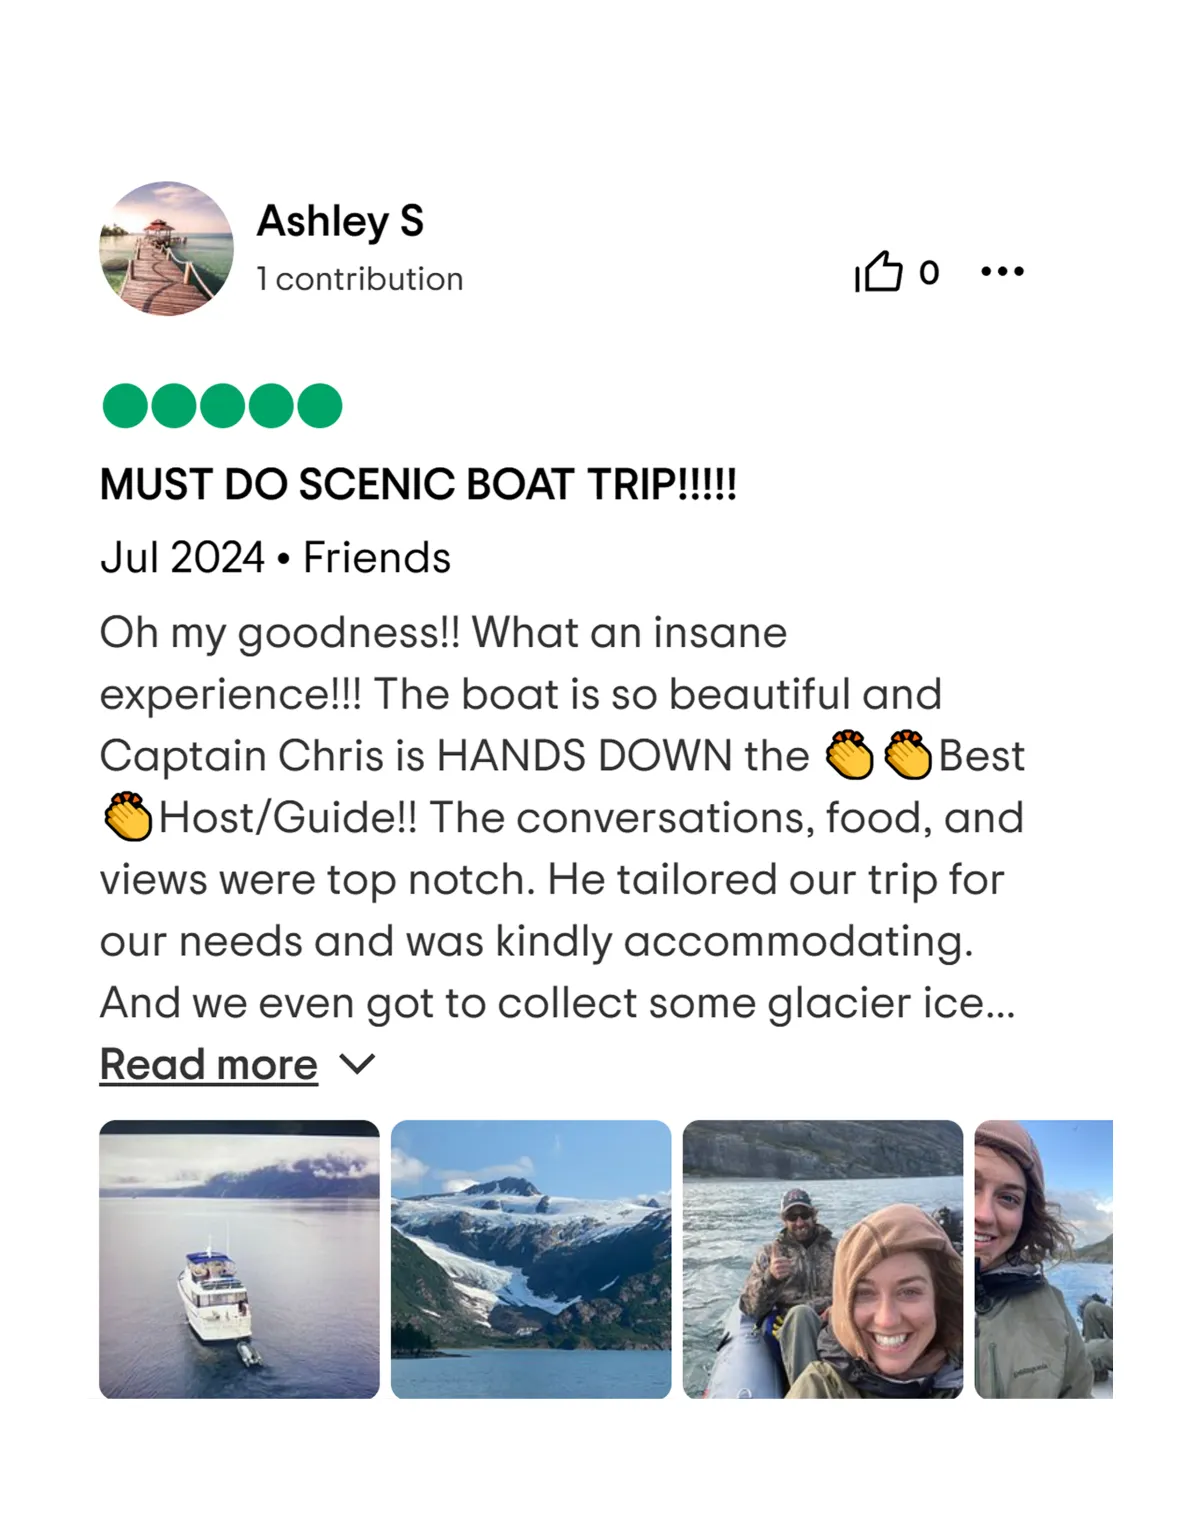Screen dimensions: 1200x1525
Task: Click the "MUST DO SCENIC BOAT TRIP!!!!!" title
Action: coord(418,484)
